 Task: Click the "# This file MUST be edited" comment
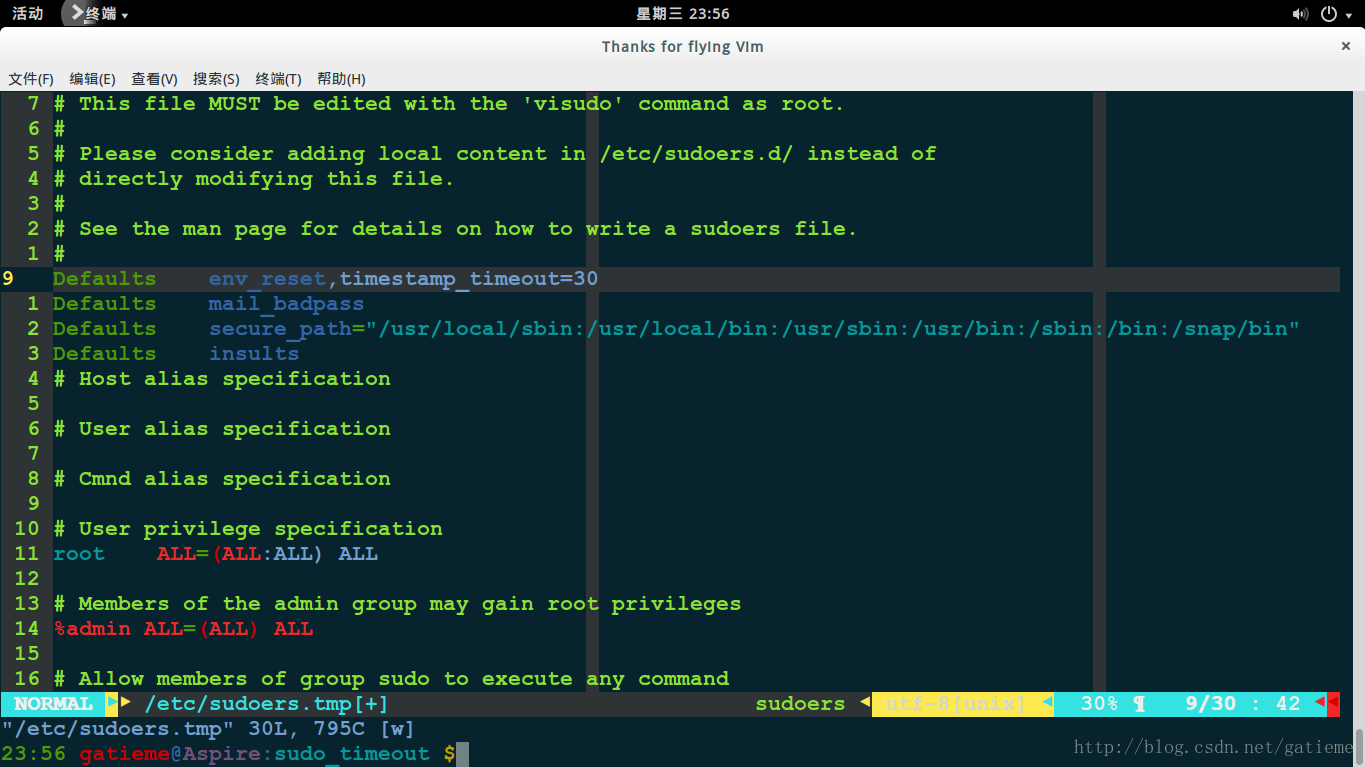(449, 104)
